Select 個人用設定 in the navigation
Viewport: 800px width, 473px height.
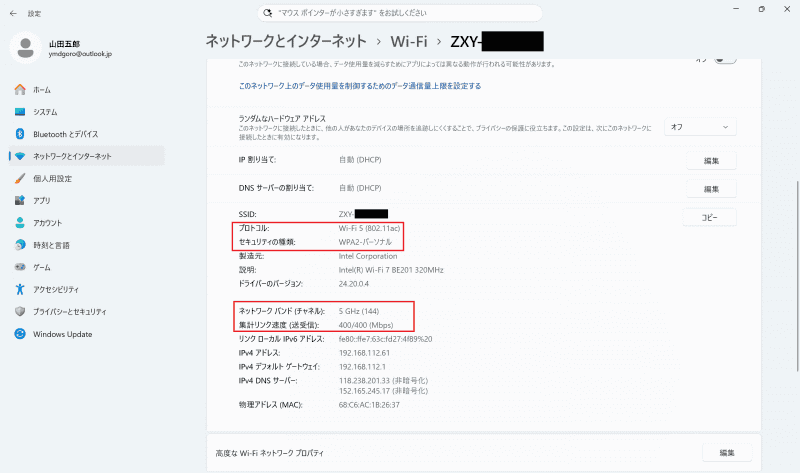87,179
